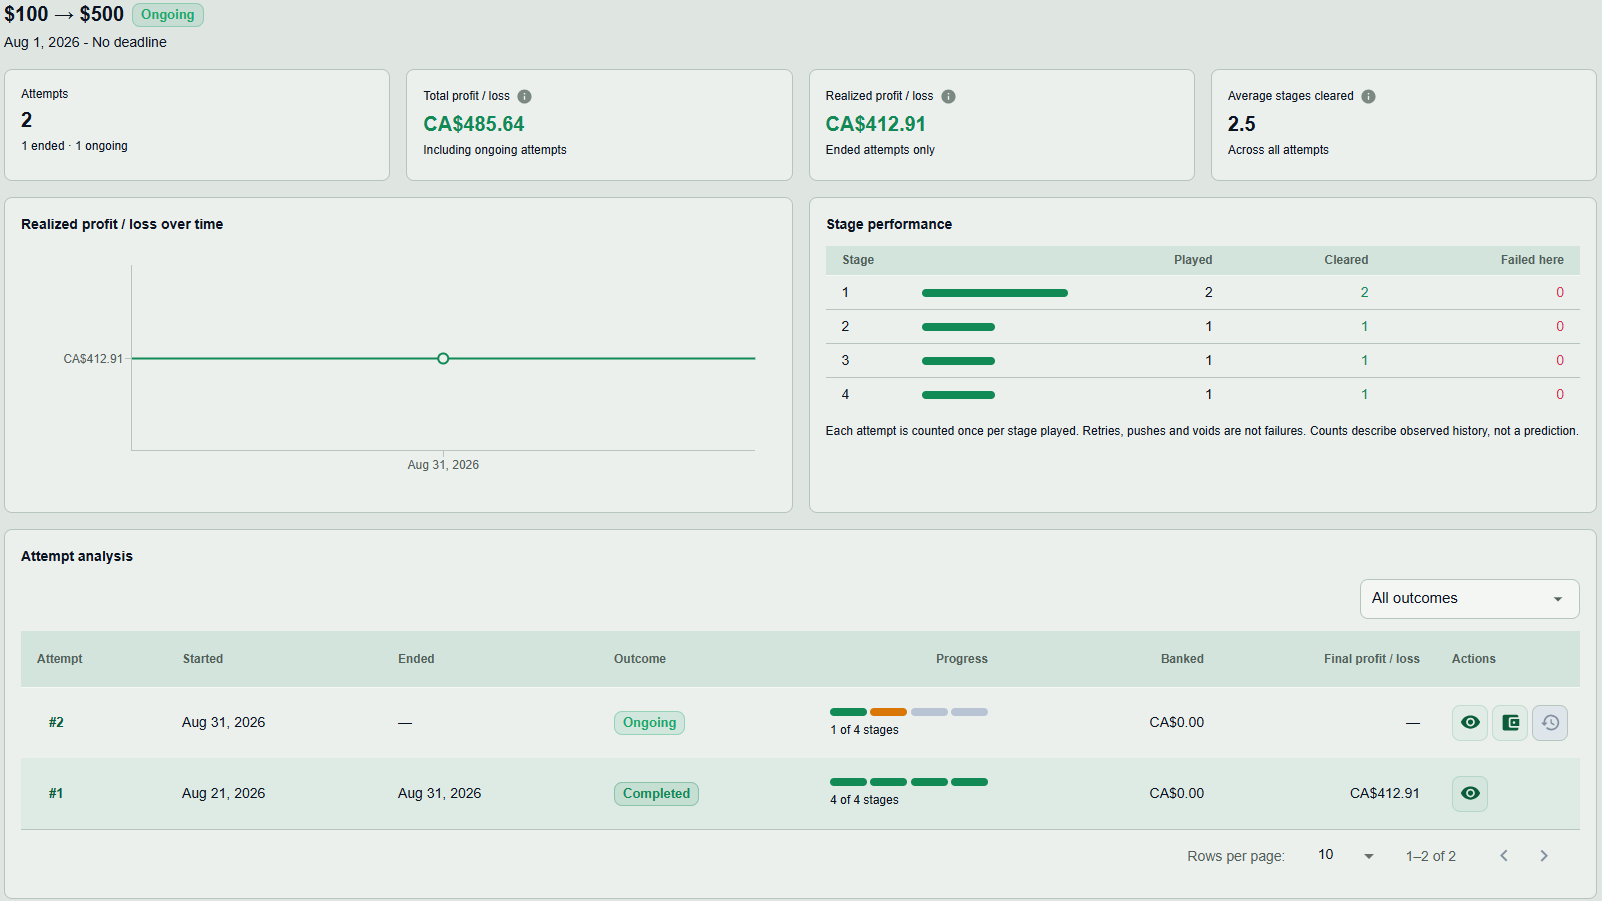Click the Realized profit CA$412.91 card value
Image resolution: width=1602 pixels, height=901 pixels.
point(876,124)
